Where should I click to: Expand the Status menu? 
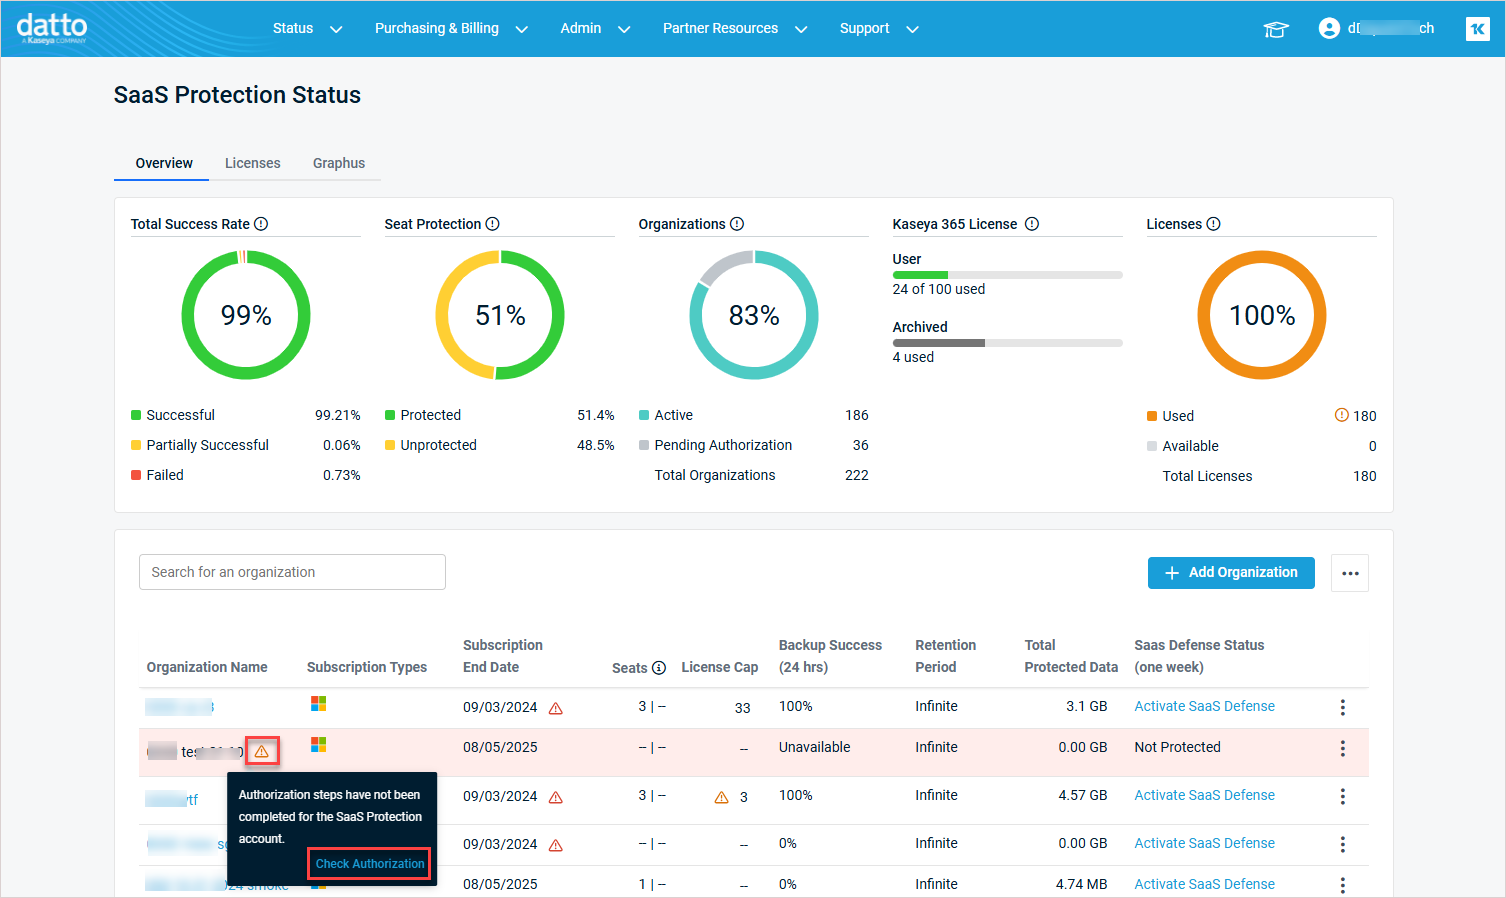tap(307, 28)
